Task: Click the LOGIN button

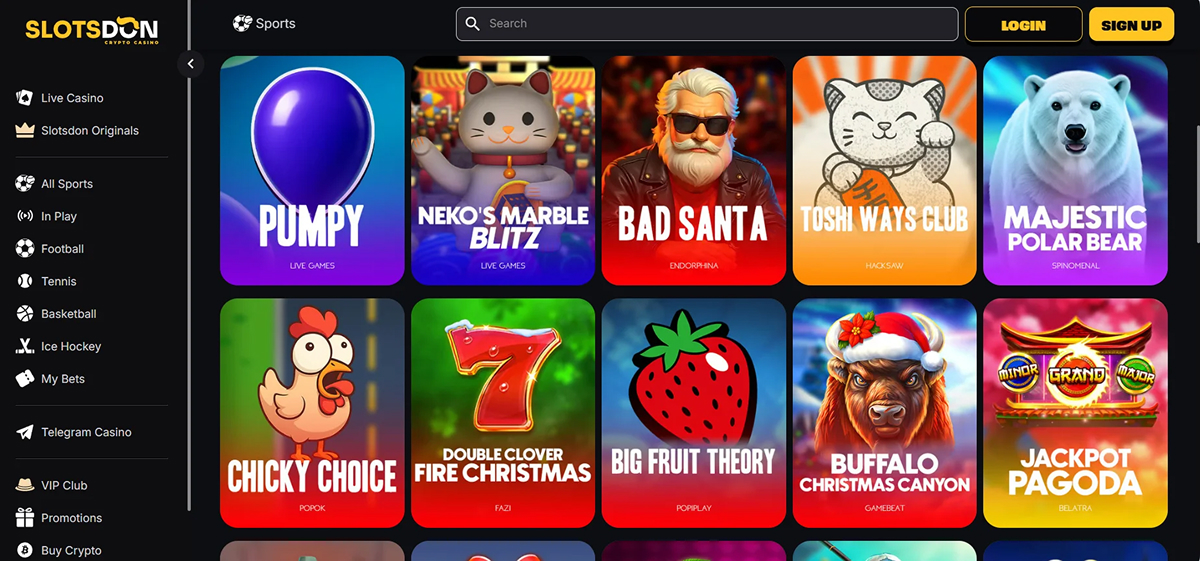Action: point(1023,24)
